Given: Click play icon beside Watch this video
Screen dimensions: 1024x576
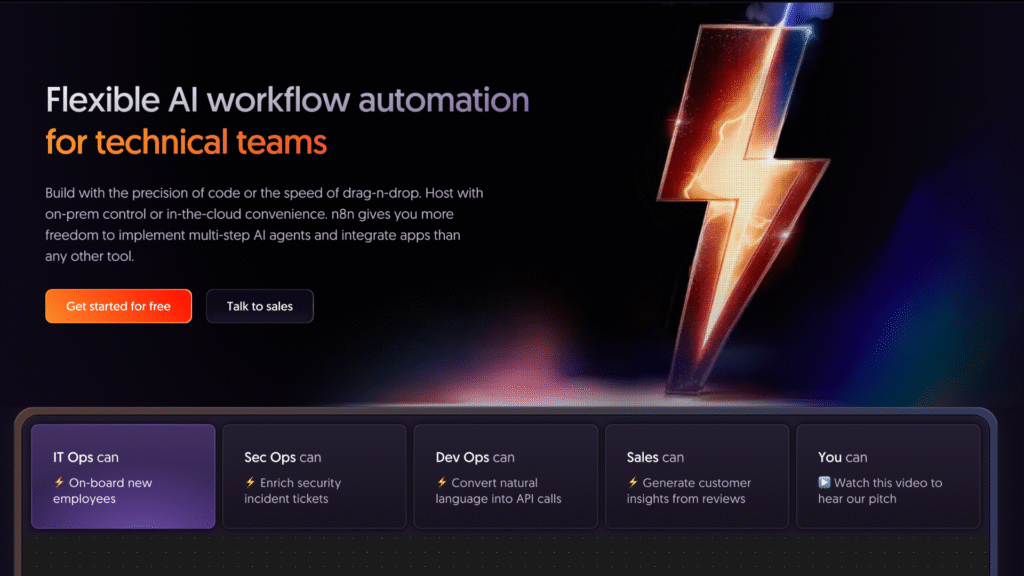Looking at the screenshot, I should coord(824,483).
